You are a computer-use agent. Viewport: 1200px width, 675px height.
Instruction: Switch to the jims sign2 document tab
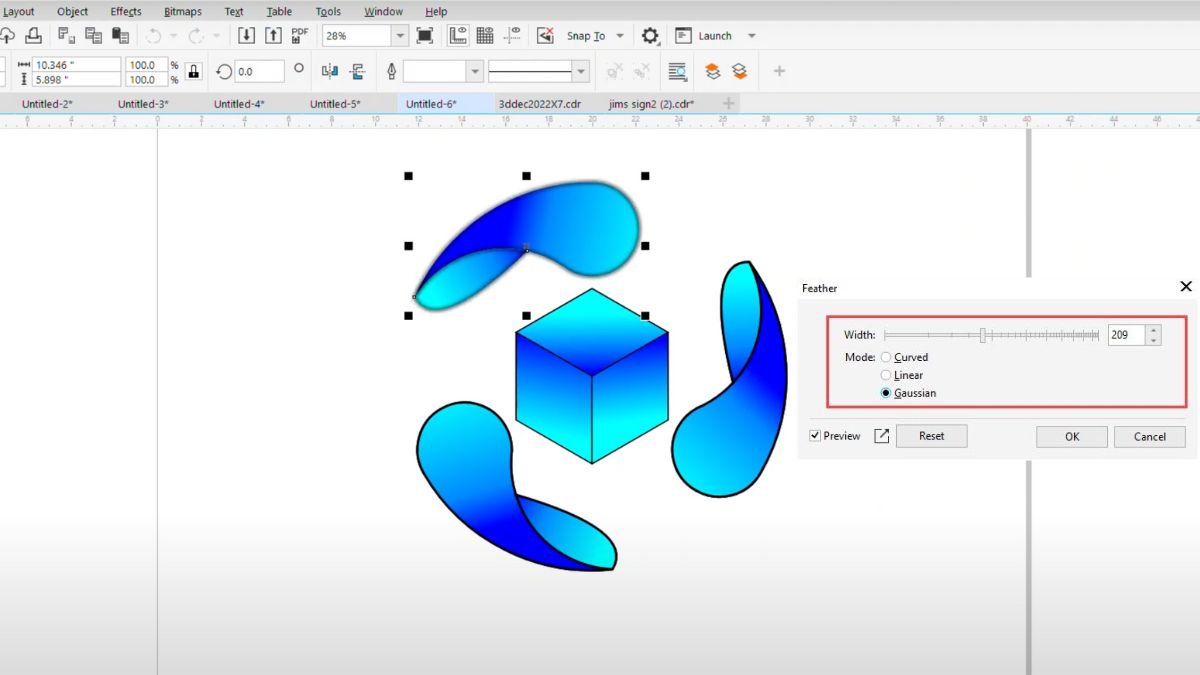[x=650, y=103]
